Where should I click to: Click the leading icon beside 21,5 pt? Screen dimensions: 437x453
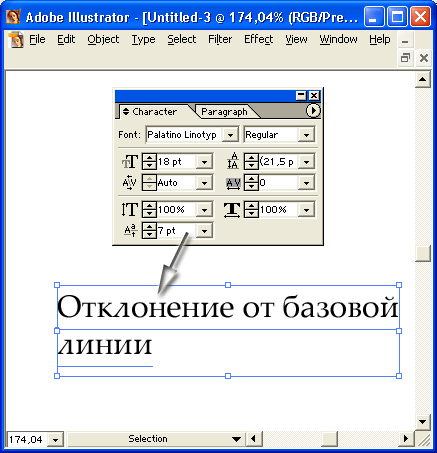point(233,161)
